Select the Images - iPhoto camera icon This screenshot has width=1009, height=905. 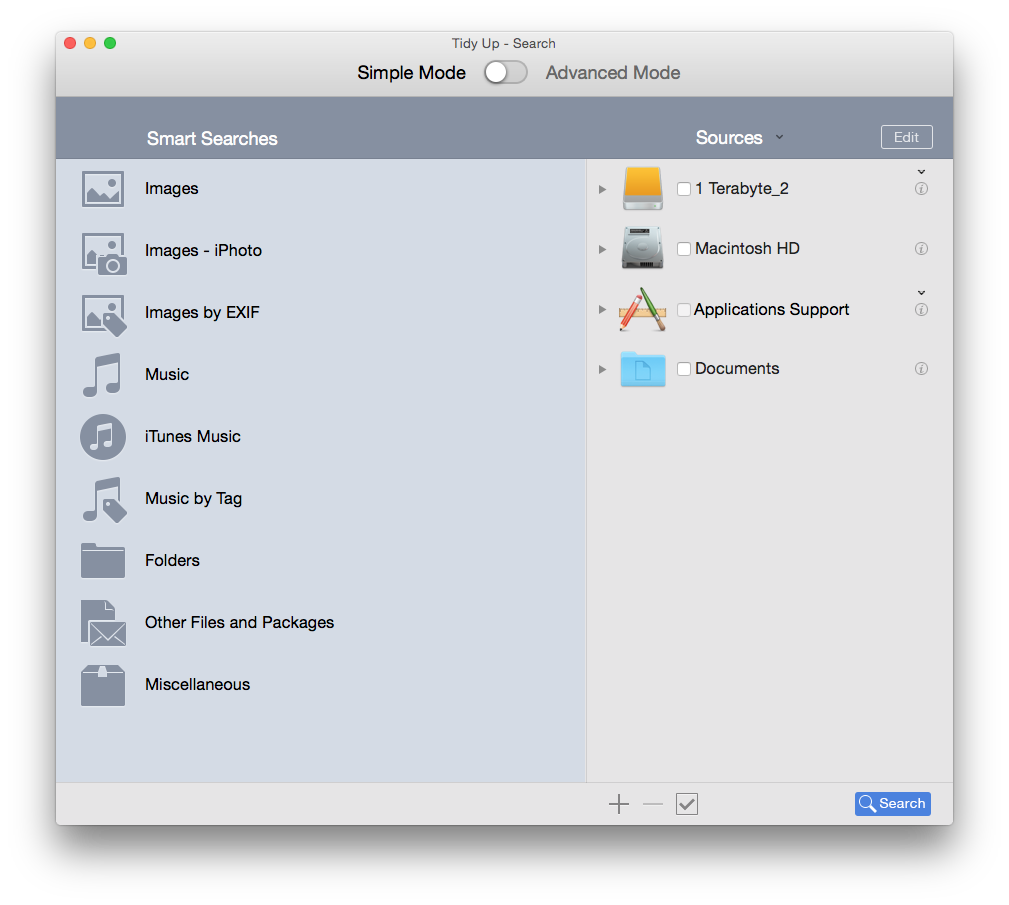[x=103, y=252]
